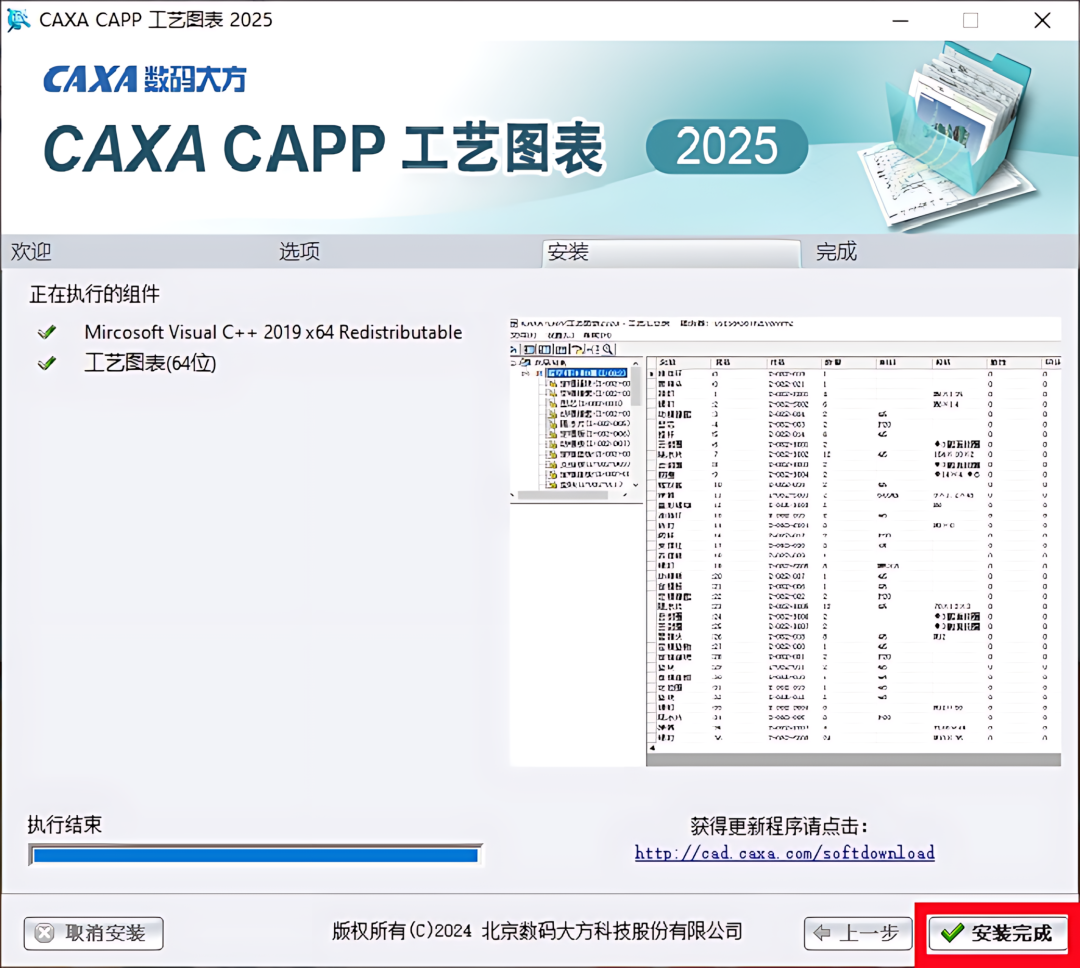Cancel setup with 取消安装 button
Image resolution: width=1080 pixels, height=968 pixels.
pyautogui.click(x=94, y=934)
